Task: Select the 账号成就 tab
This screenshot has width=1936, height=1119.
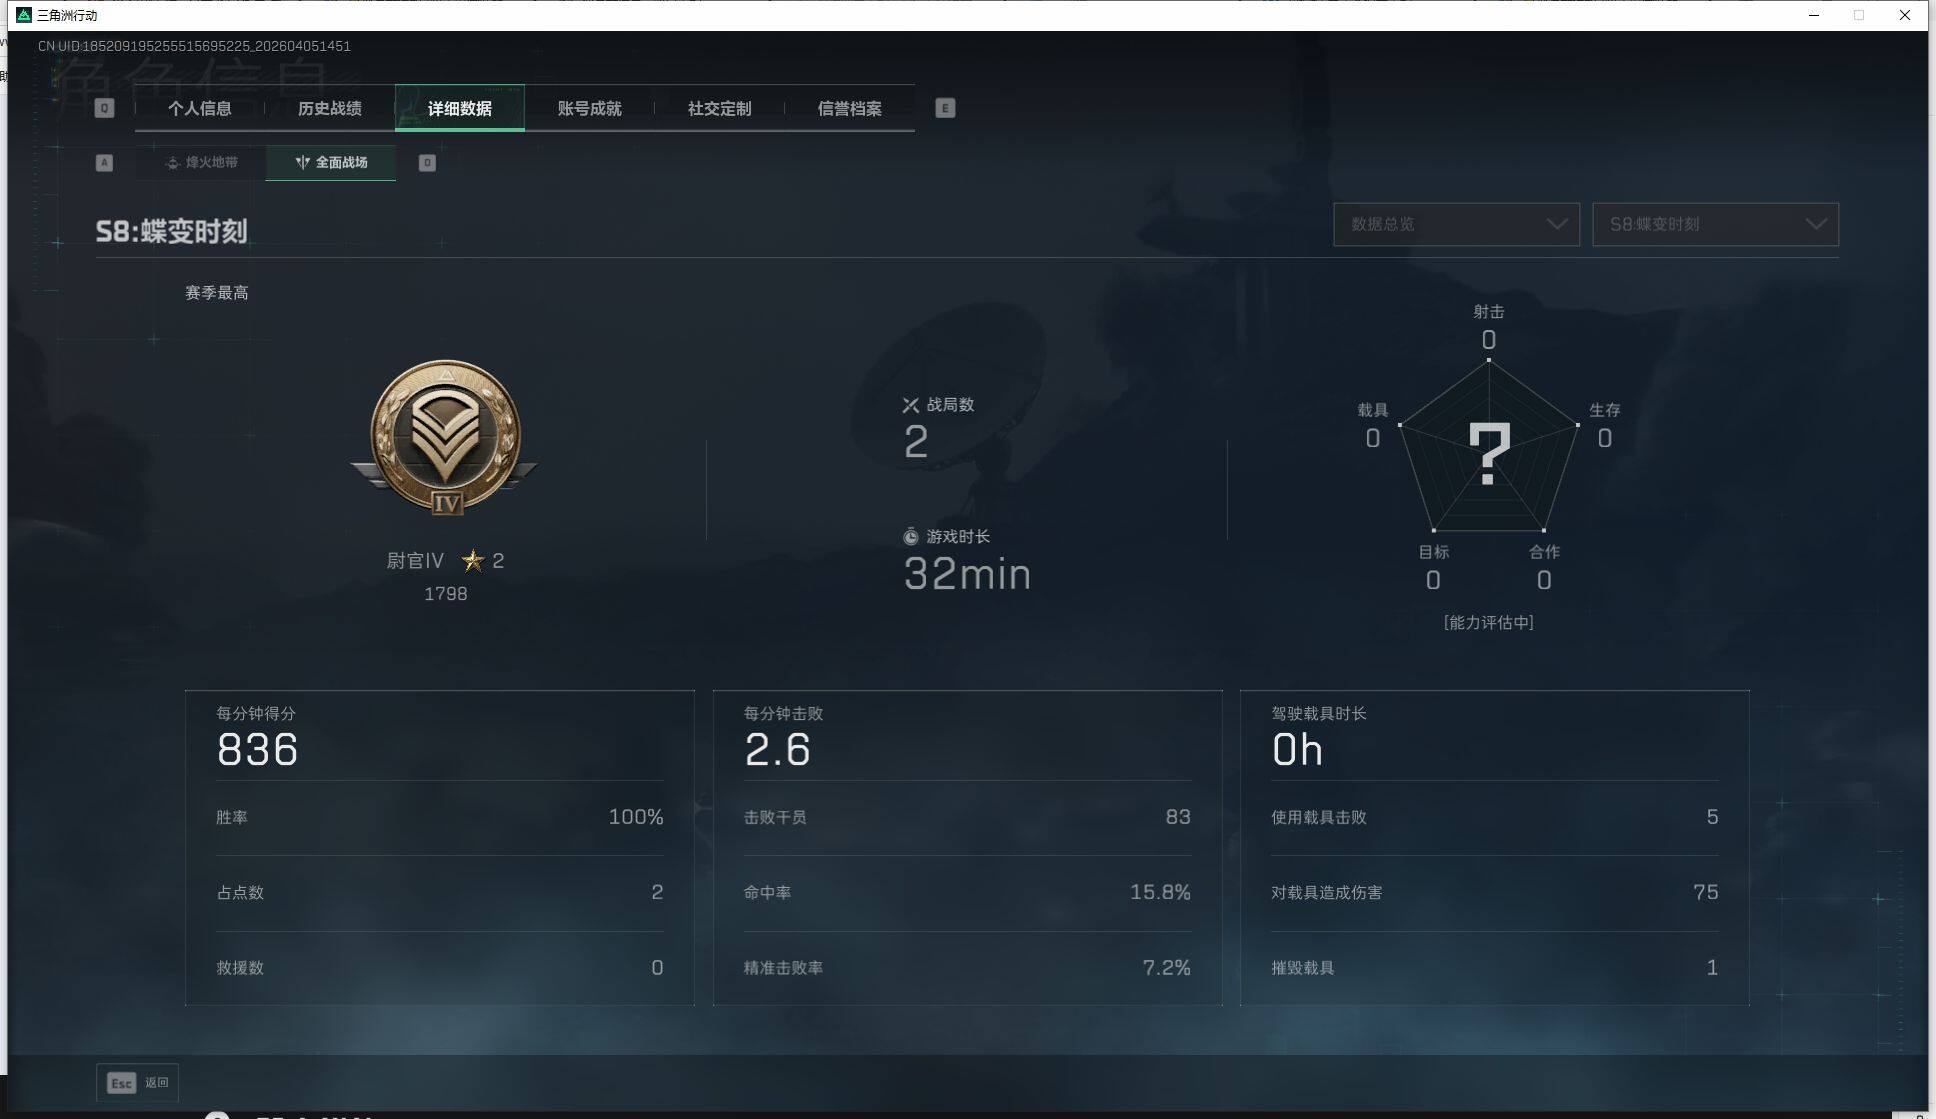Action: [x=590, y=108]
